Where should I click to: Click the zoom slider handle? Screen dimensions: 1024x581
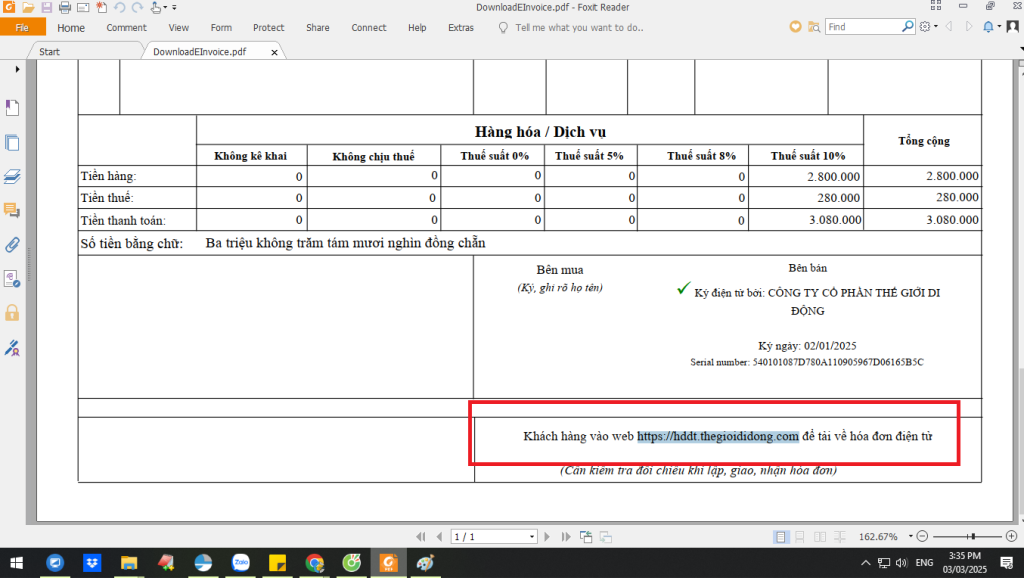click(x=972, y=537)
